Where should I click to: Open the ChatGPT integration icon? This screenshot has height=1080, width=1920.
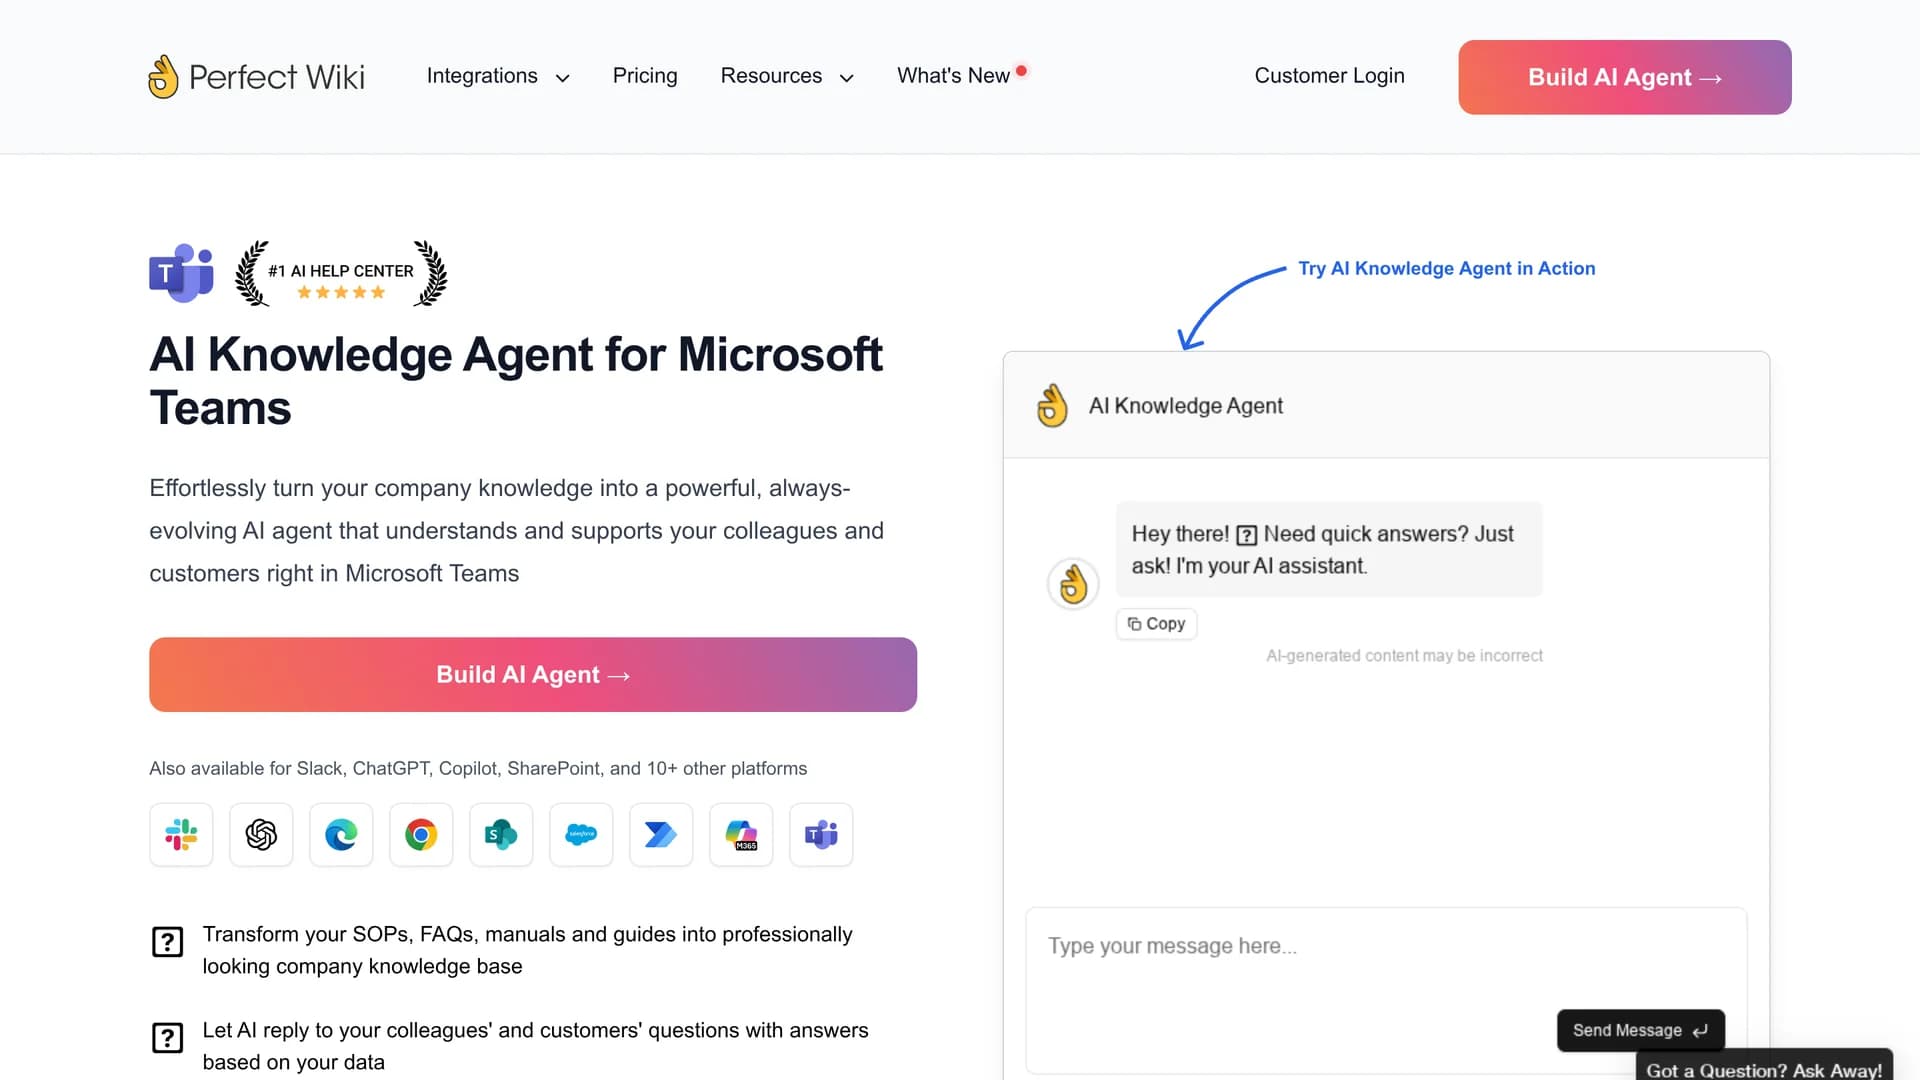(x=261, y=834)
